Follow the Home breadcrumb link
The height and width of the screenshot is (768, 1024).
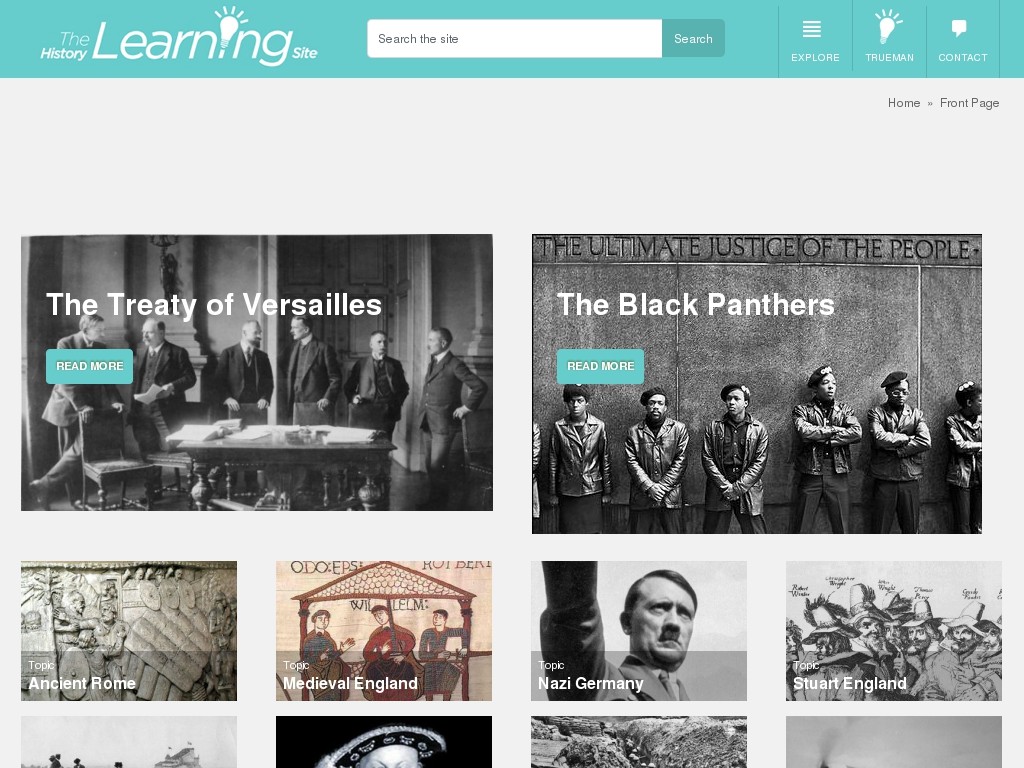point(904,103)
